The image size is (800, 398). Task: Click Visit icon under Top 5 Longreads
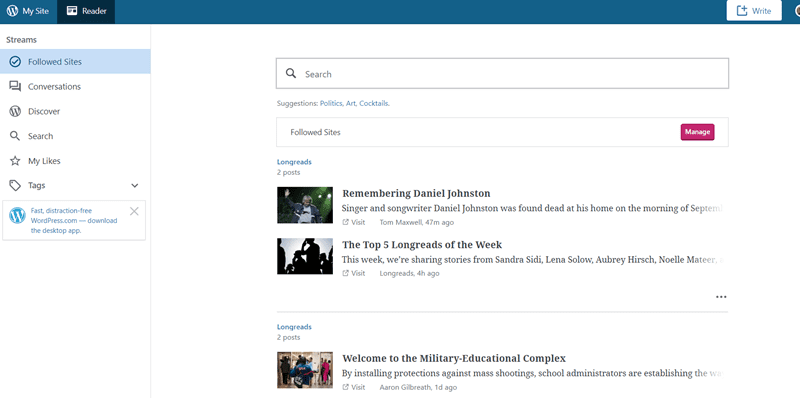coord(345,273)
